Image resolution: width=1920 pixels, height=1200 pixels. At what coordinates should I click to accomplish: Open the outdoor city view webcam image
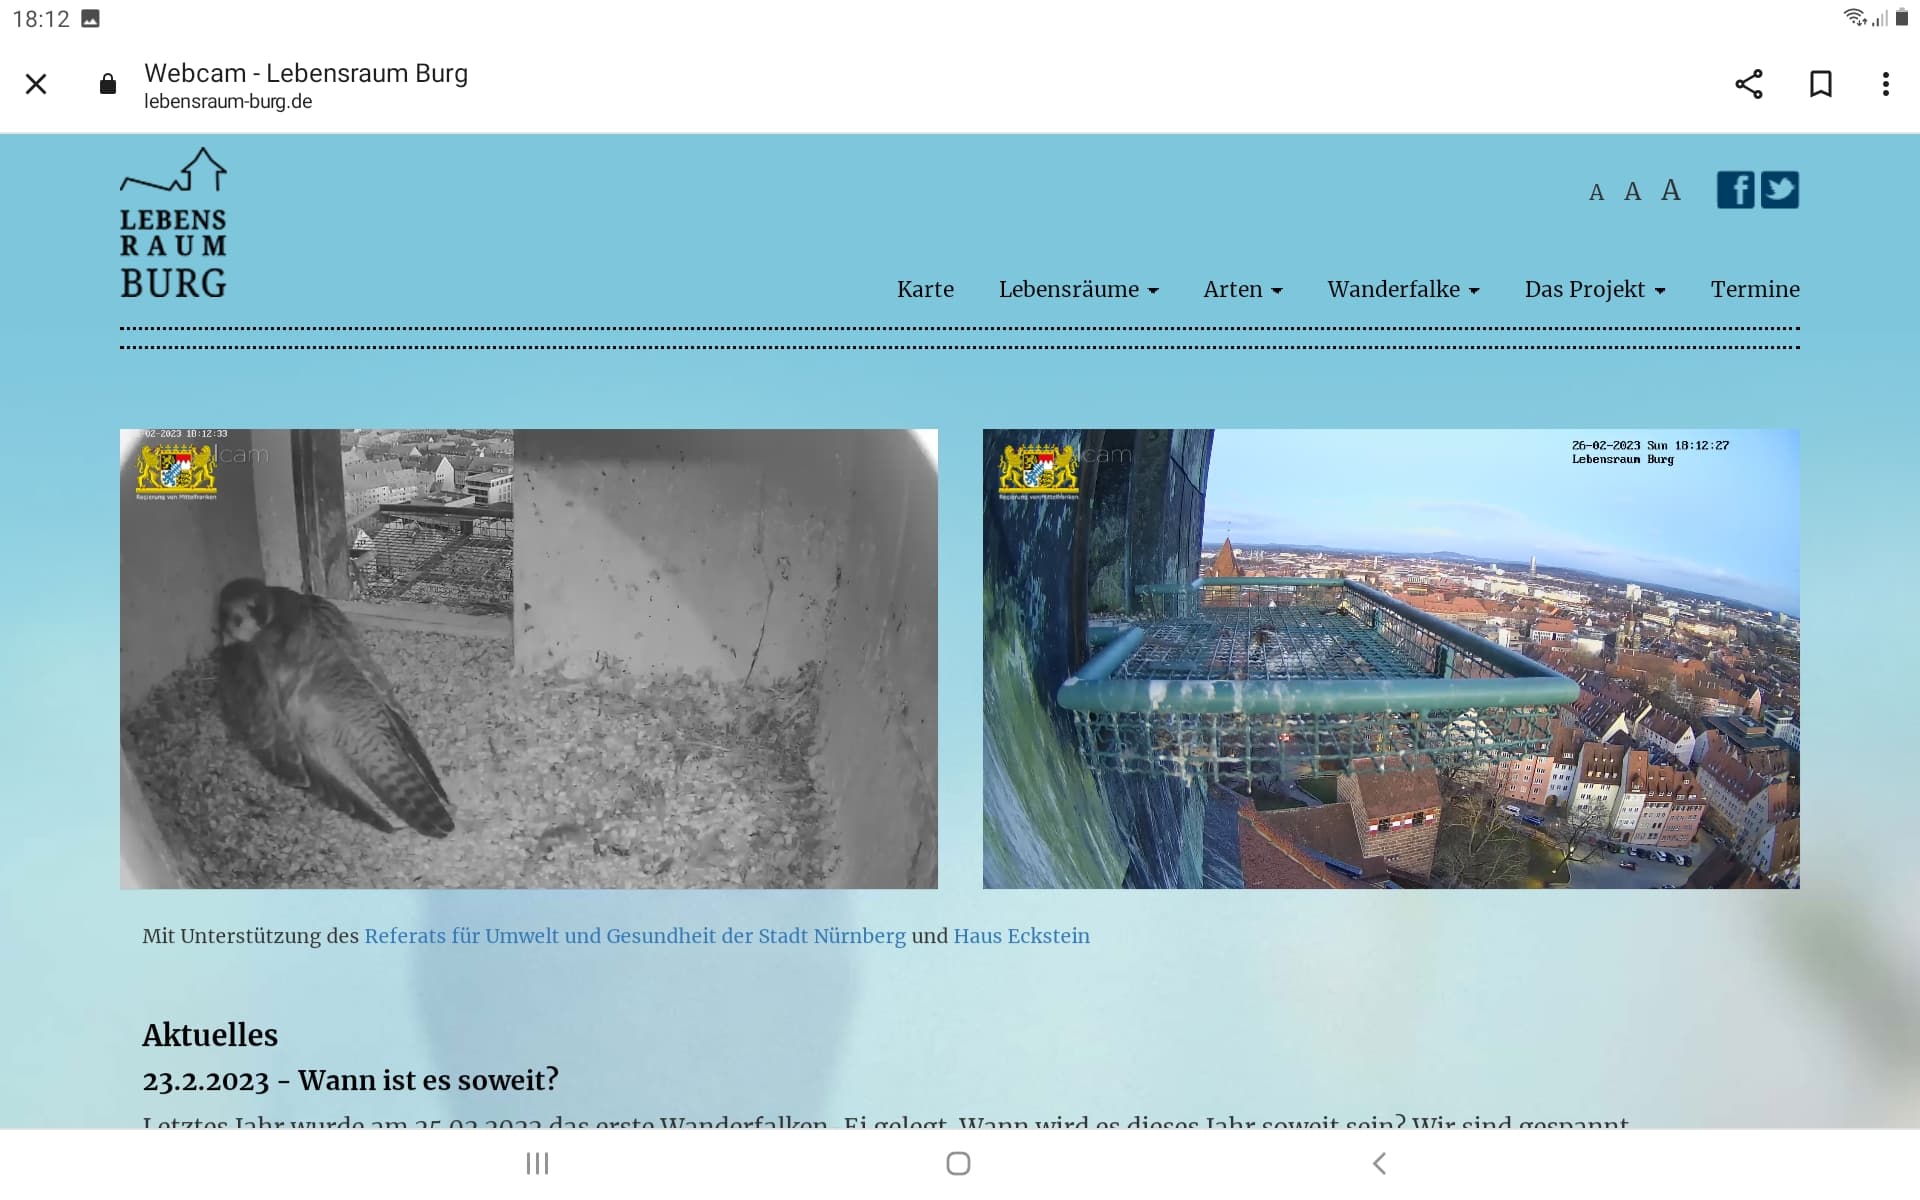(1391, 659)
